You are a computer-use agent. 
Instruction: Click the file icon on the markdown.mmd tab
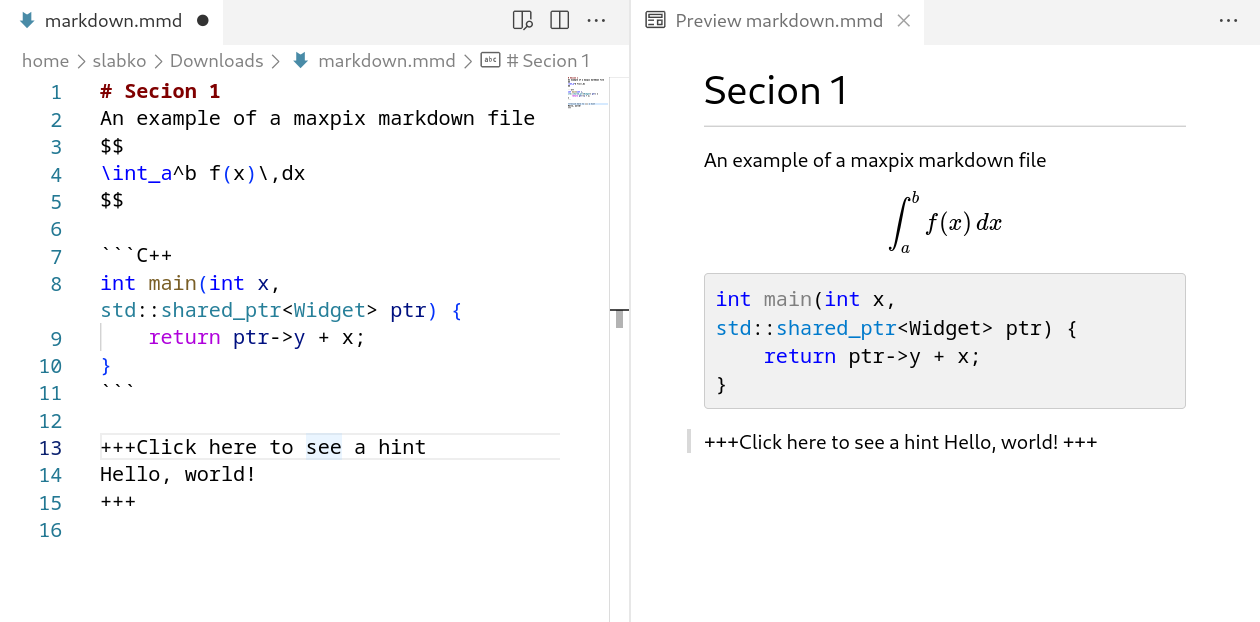[28, 19]
